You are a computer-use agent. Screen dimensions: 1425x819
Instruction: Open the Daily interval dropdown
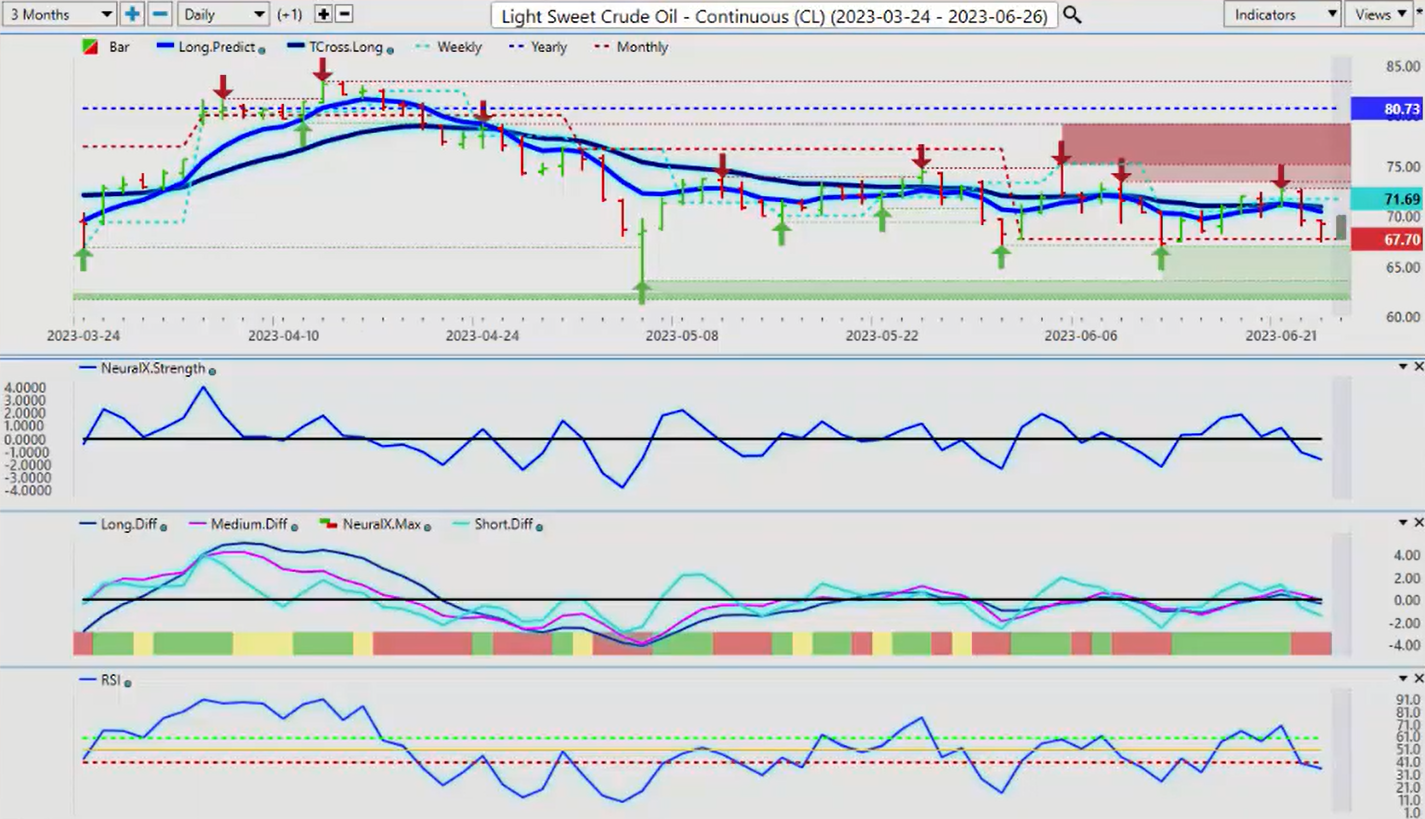pyautogui.click(x=222, y=14)
